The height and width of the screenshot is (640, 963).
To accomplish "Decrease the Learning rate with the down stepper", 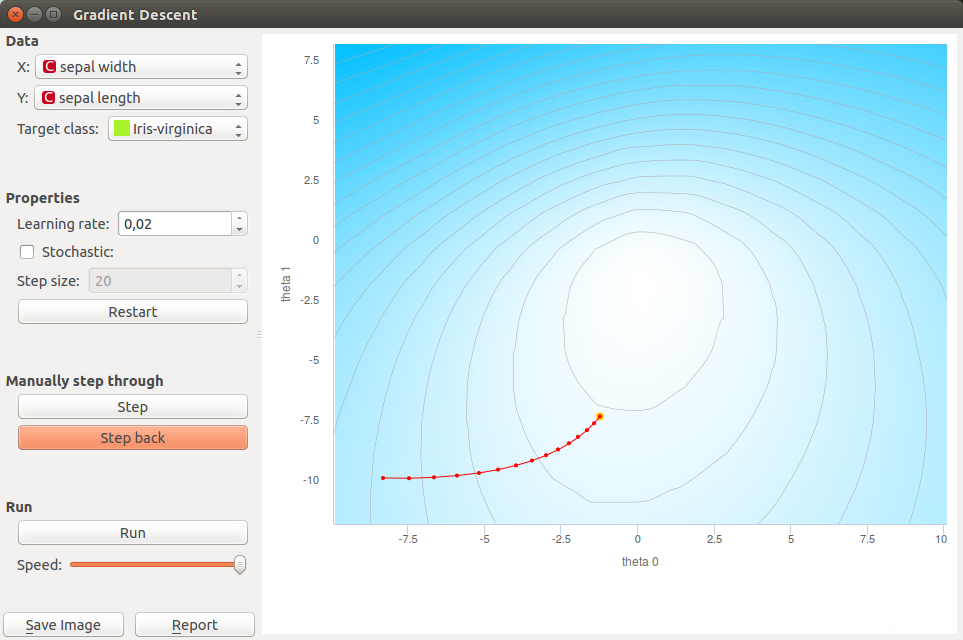I will (238, 228).
